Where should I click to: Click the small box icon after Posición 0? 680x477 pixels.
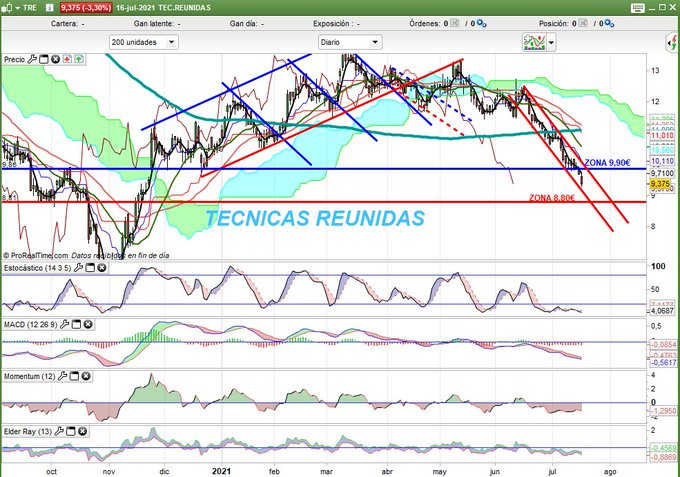[583, 23]
